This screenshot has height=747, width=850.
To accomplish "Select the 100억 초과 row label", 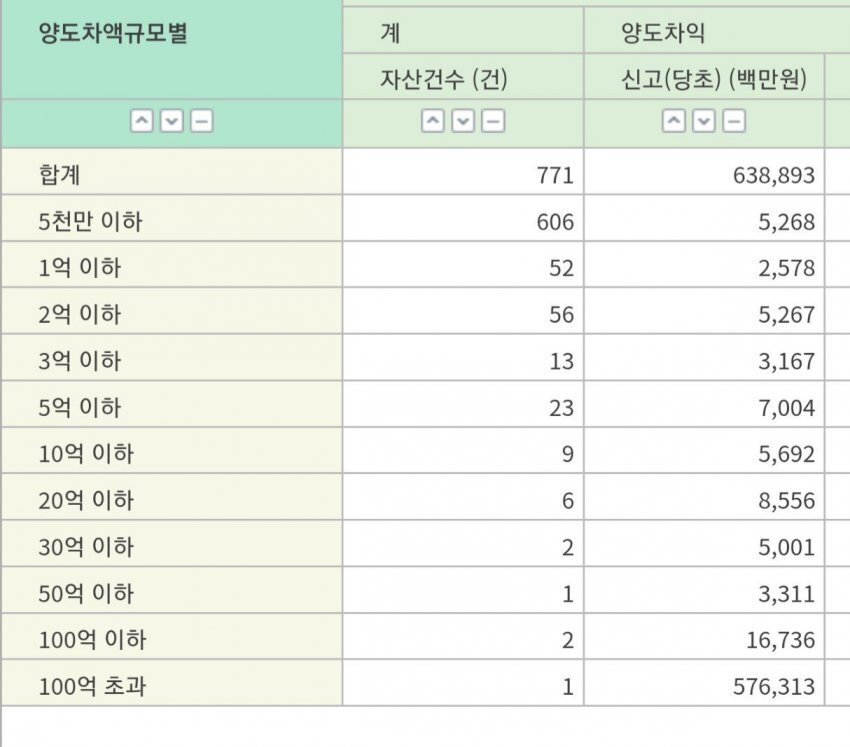I will click(x=85, y=687).
